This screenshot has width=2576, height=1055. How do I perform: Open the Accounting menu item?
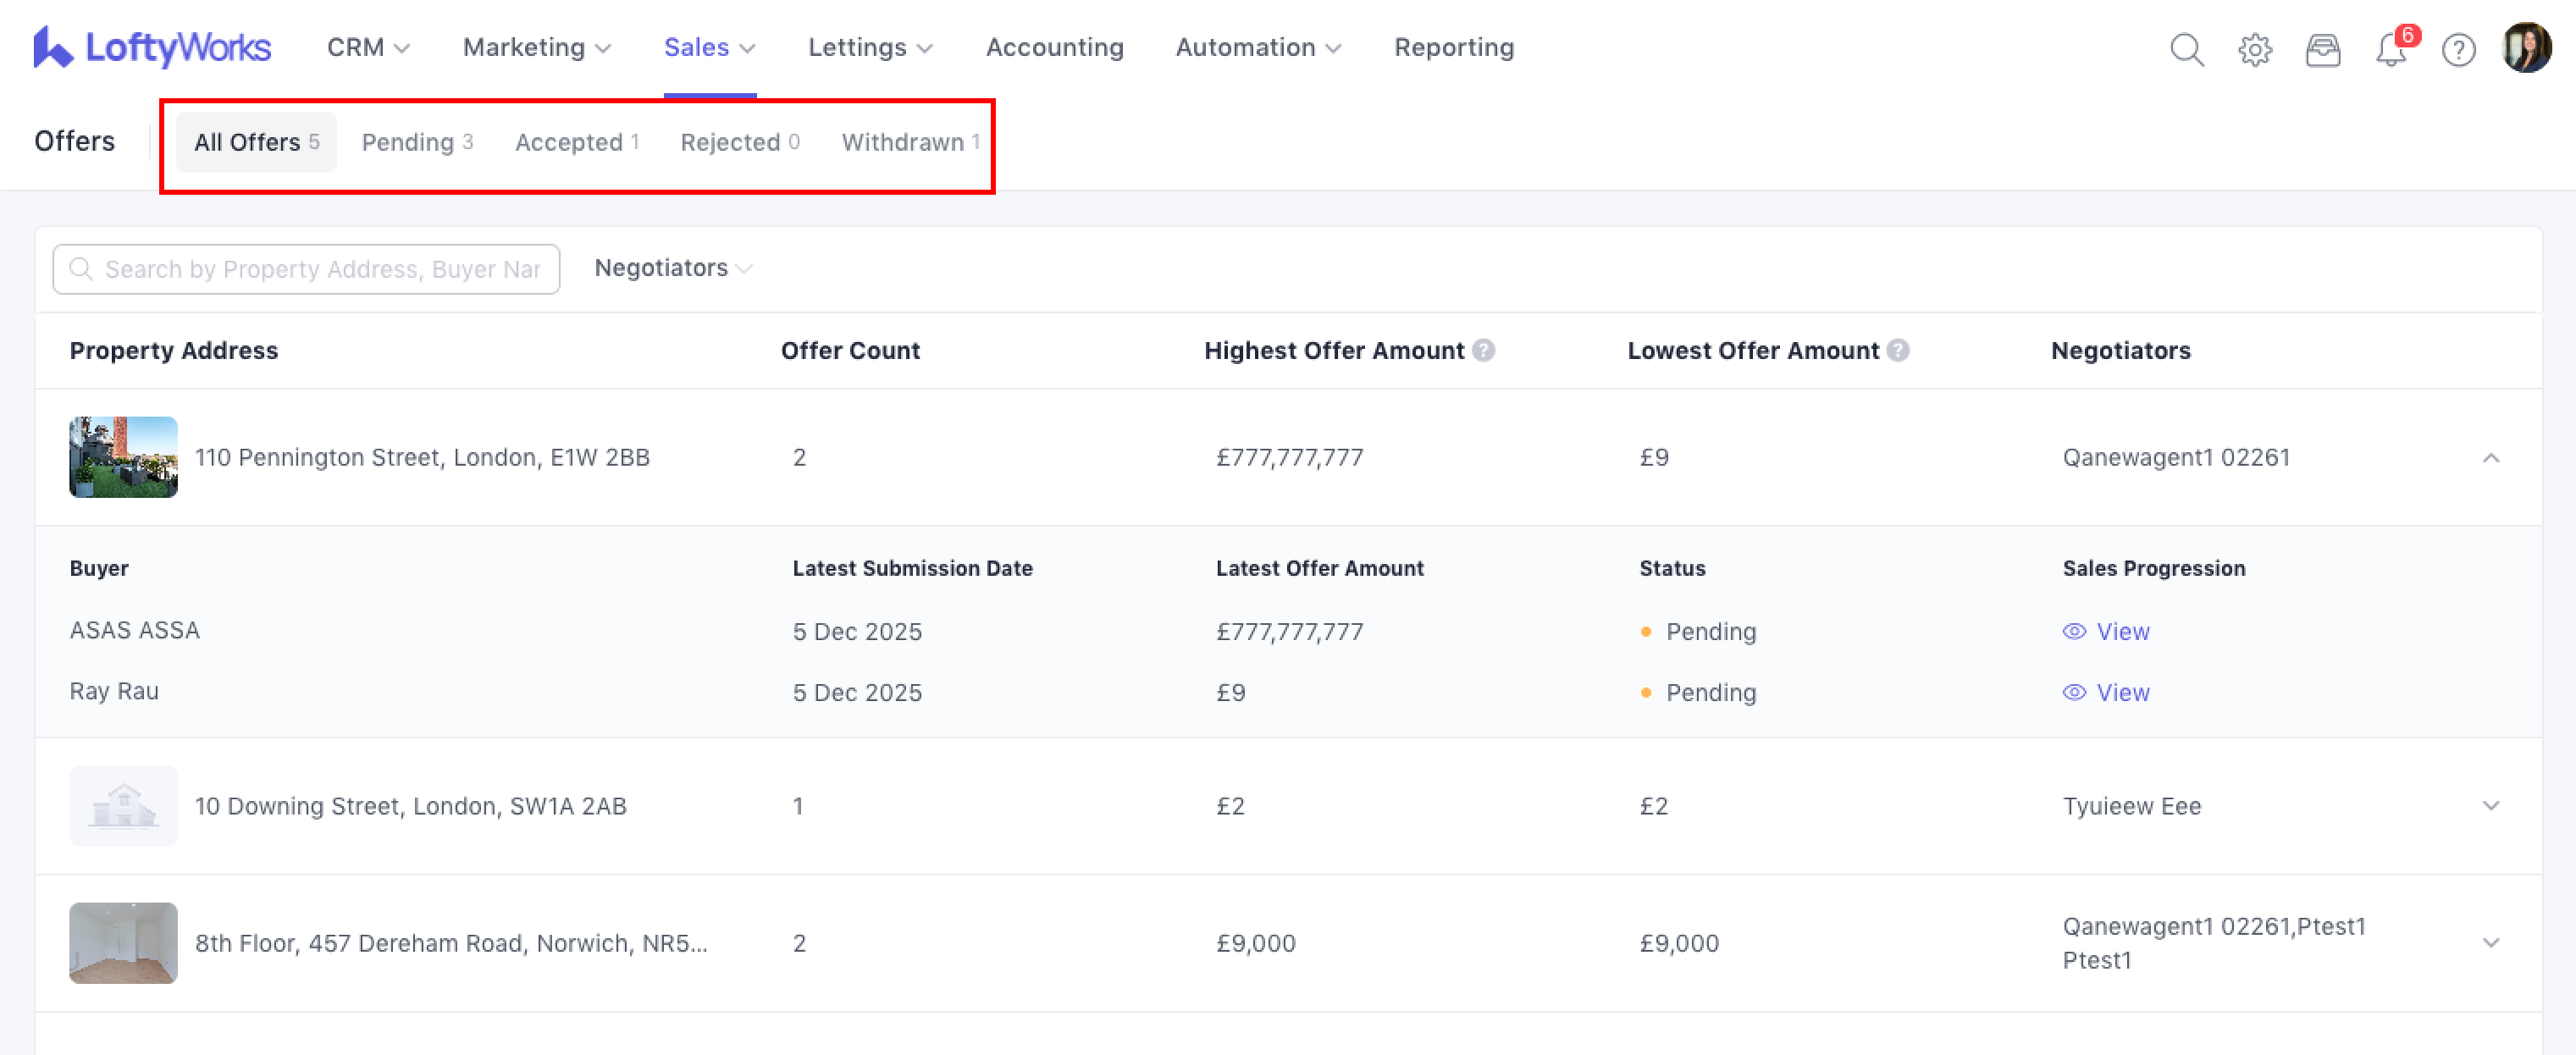(1054, 47)
